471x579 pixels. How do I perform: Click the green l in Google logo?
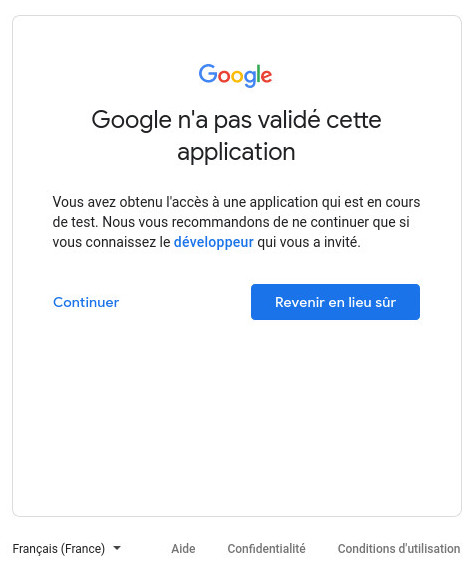(258, 73)
